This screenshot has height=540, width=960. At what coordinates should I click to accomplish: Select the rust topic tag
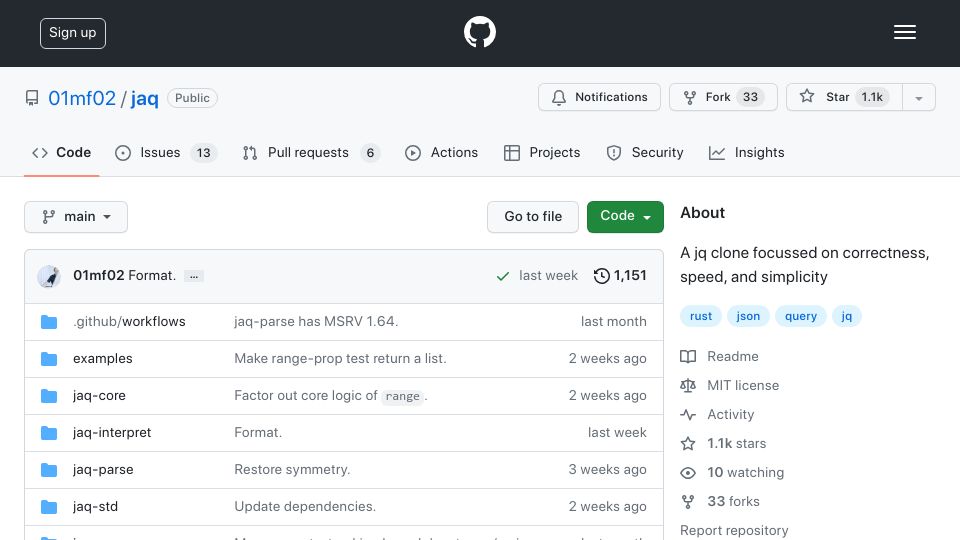point(701,316)
